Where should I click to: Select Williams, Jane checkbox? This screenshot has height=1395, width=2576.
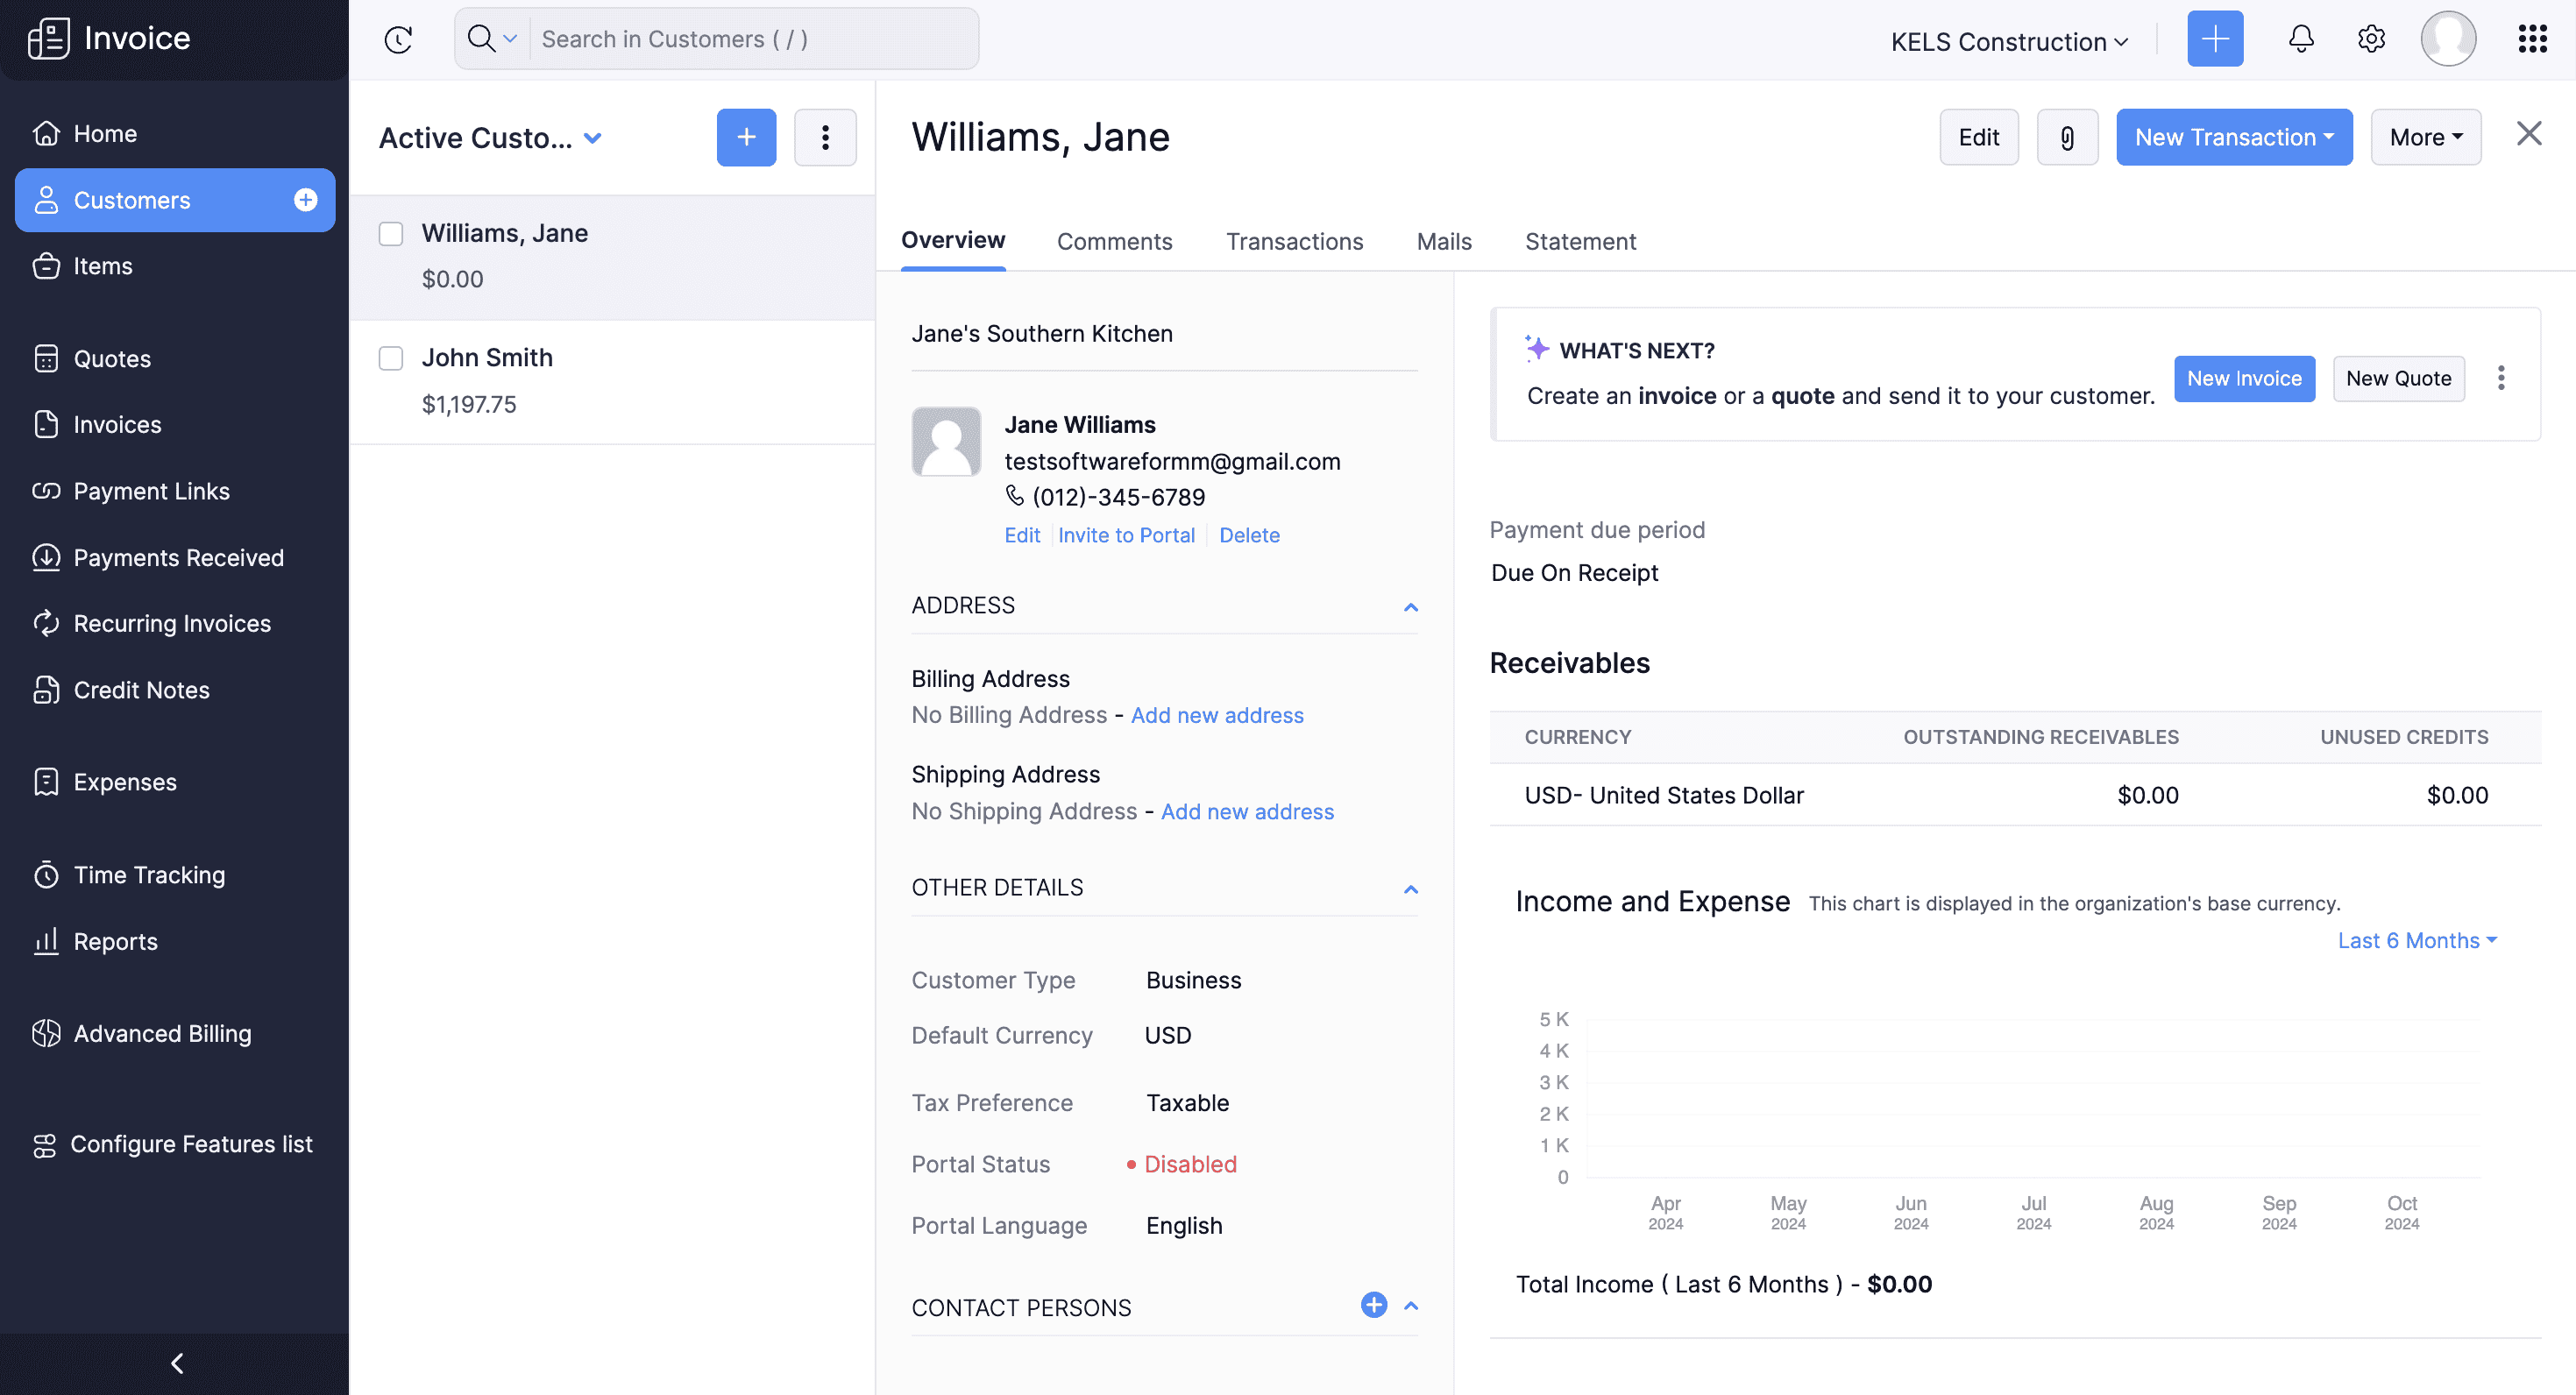[391, 234]
